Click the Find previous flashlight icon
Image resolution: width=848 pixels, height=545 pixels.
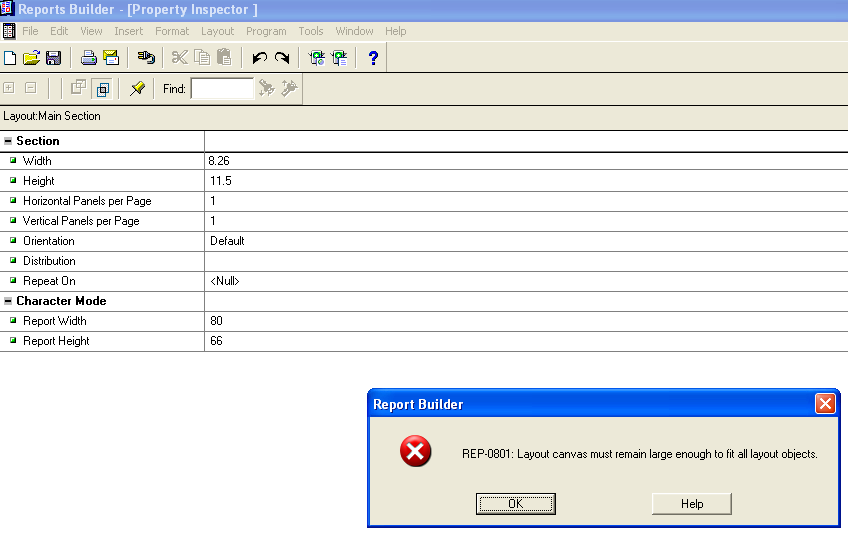pyautogui.click(x=289, y=88)
